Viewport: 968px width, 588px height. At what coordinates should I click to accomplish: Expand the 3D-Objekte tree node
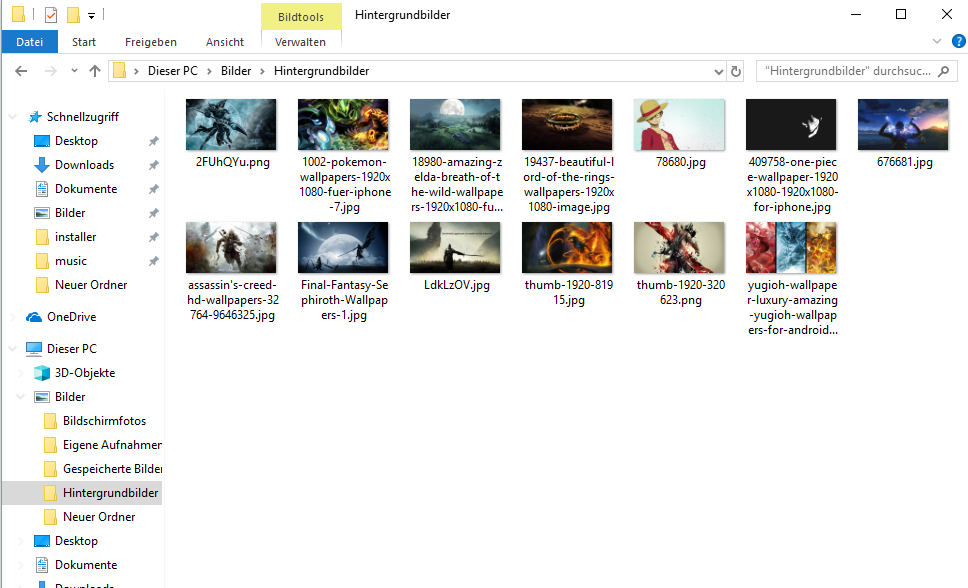click(21, 373)
